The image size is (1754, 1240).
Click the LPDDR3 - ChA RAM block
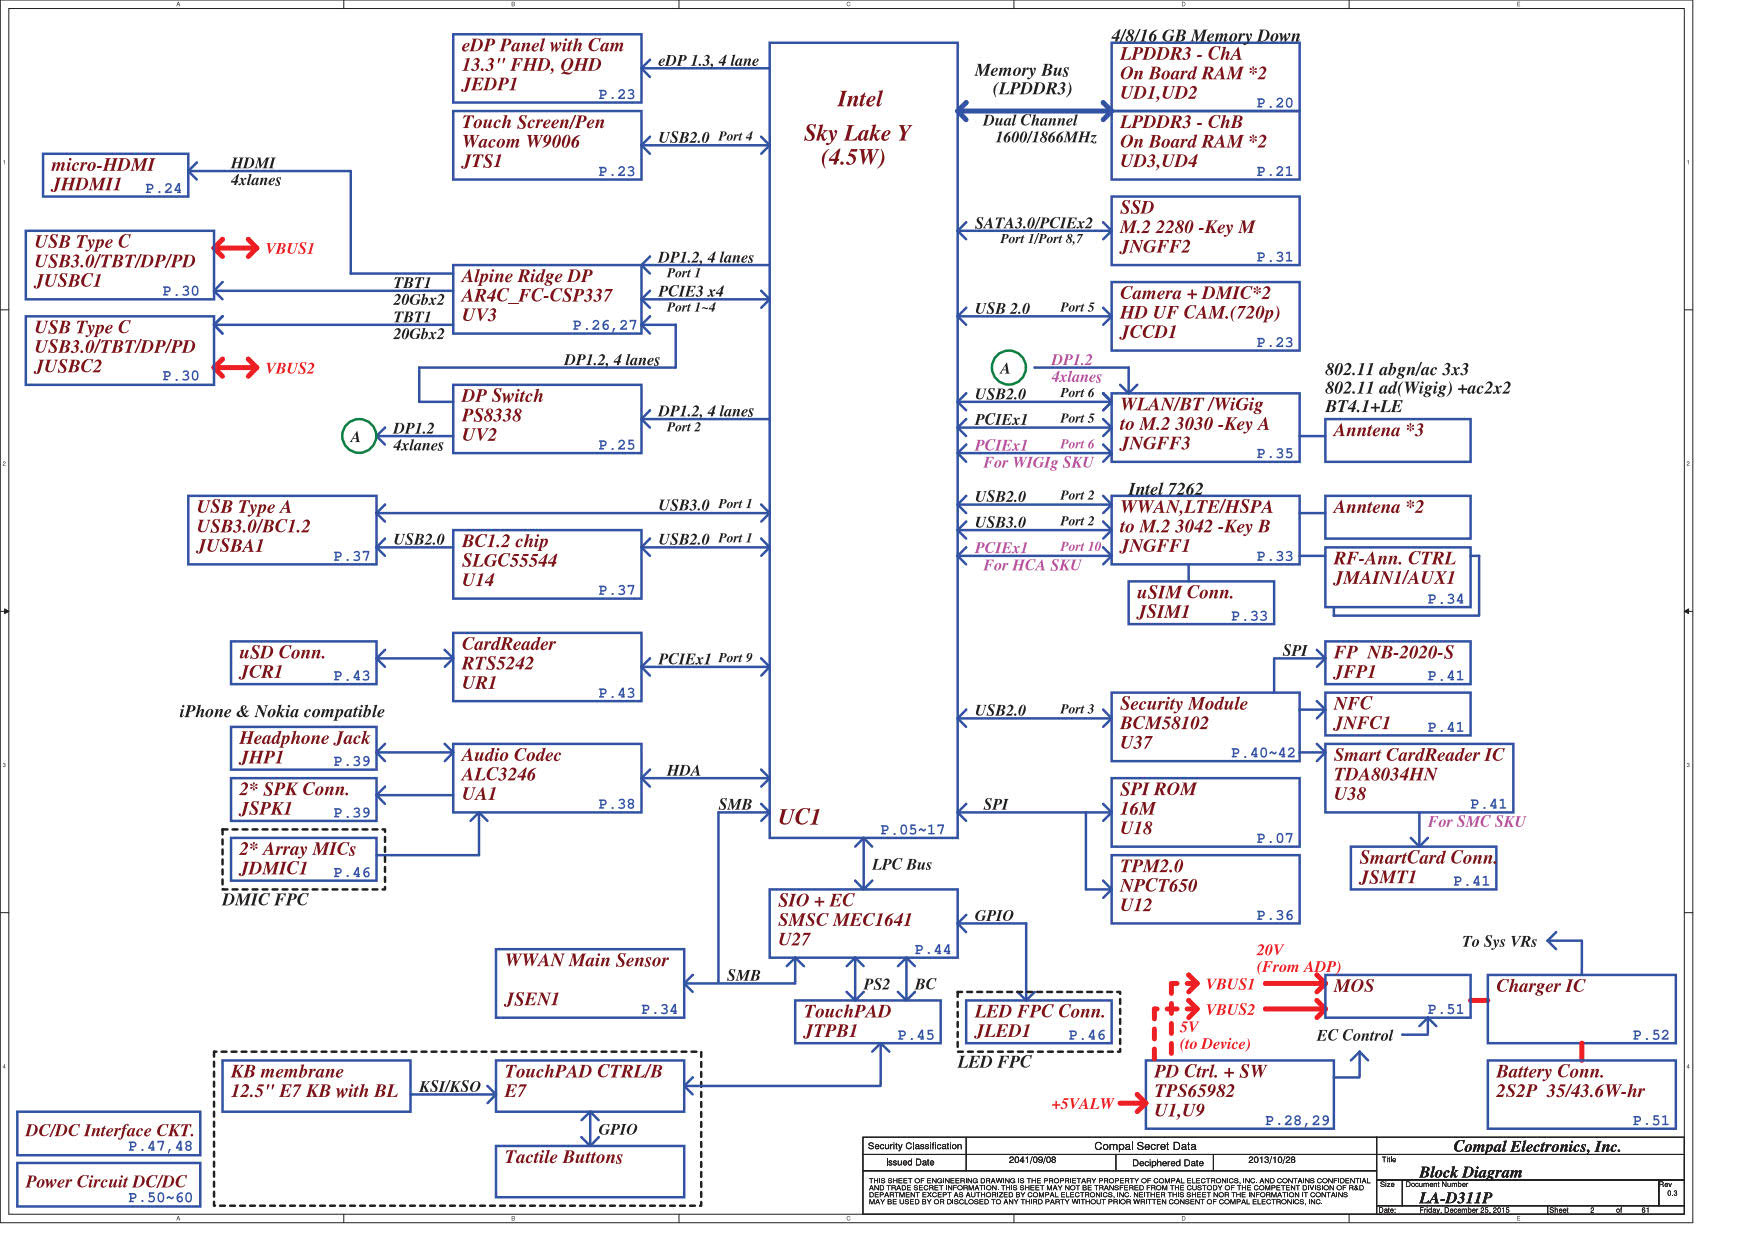tap(1205, 77)
